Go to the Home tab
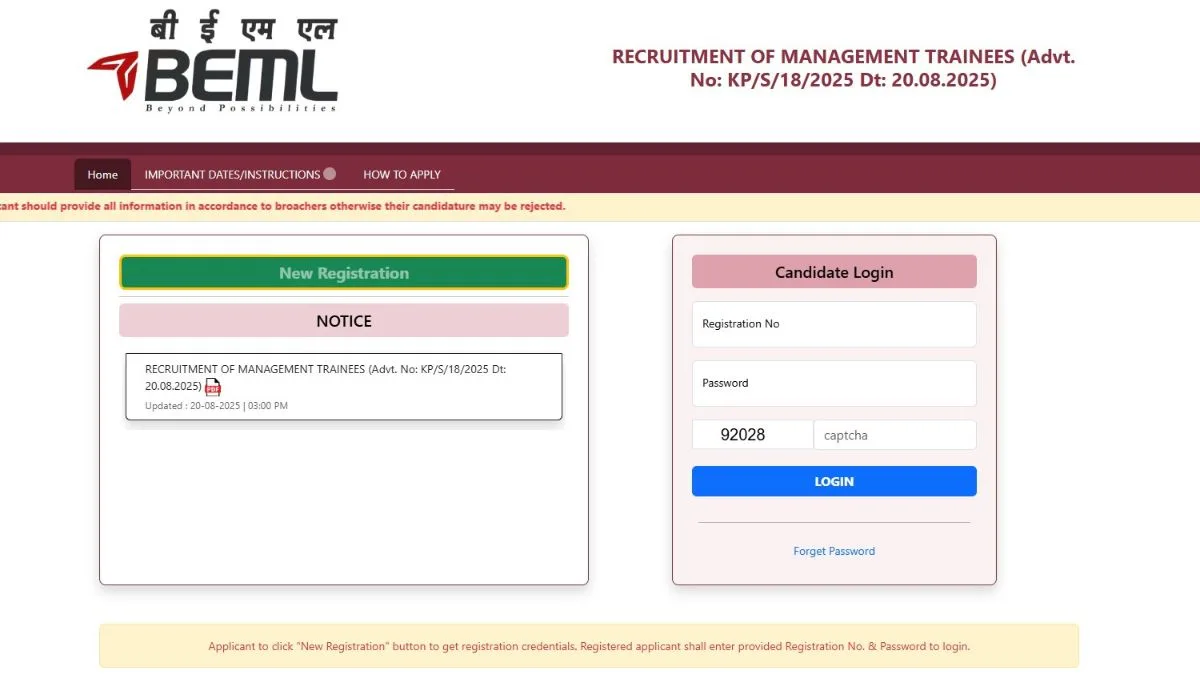Viewport: 1200px width, 687px height. point(102,174)
